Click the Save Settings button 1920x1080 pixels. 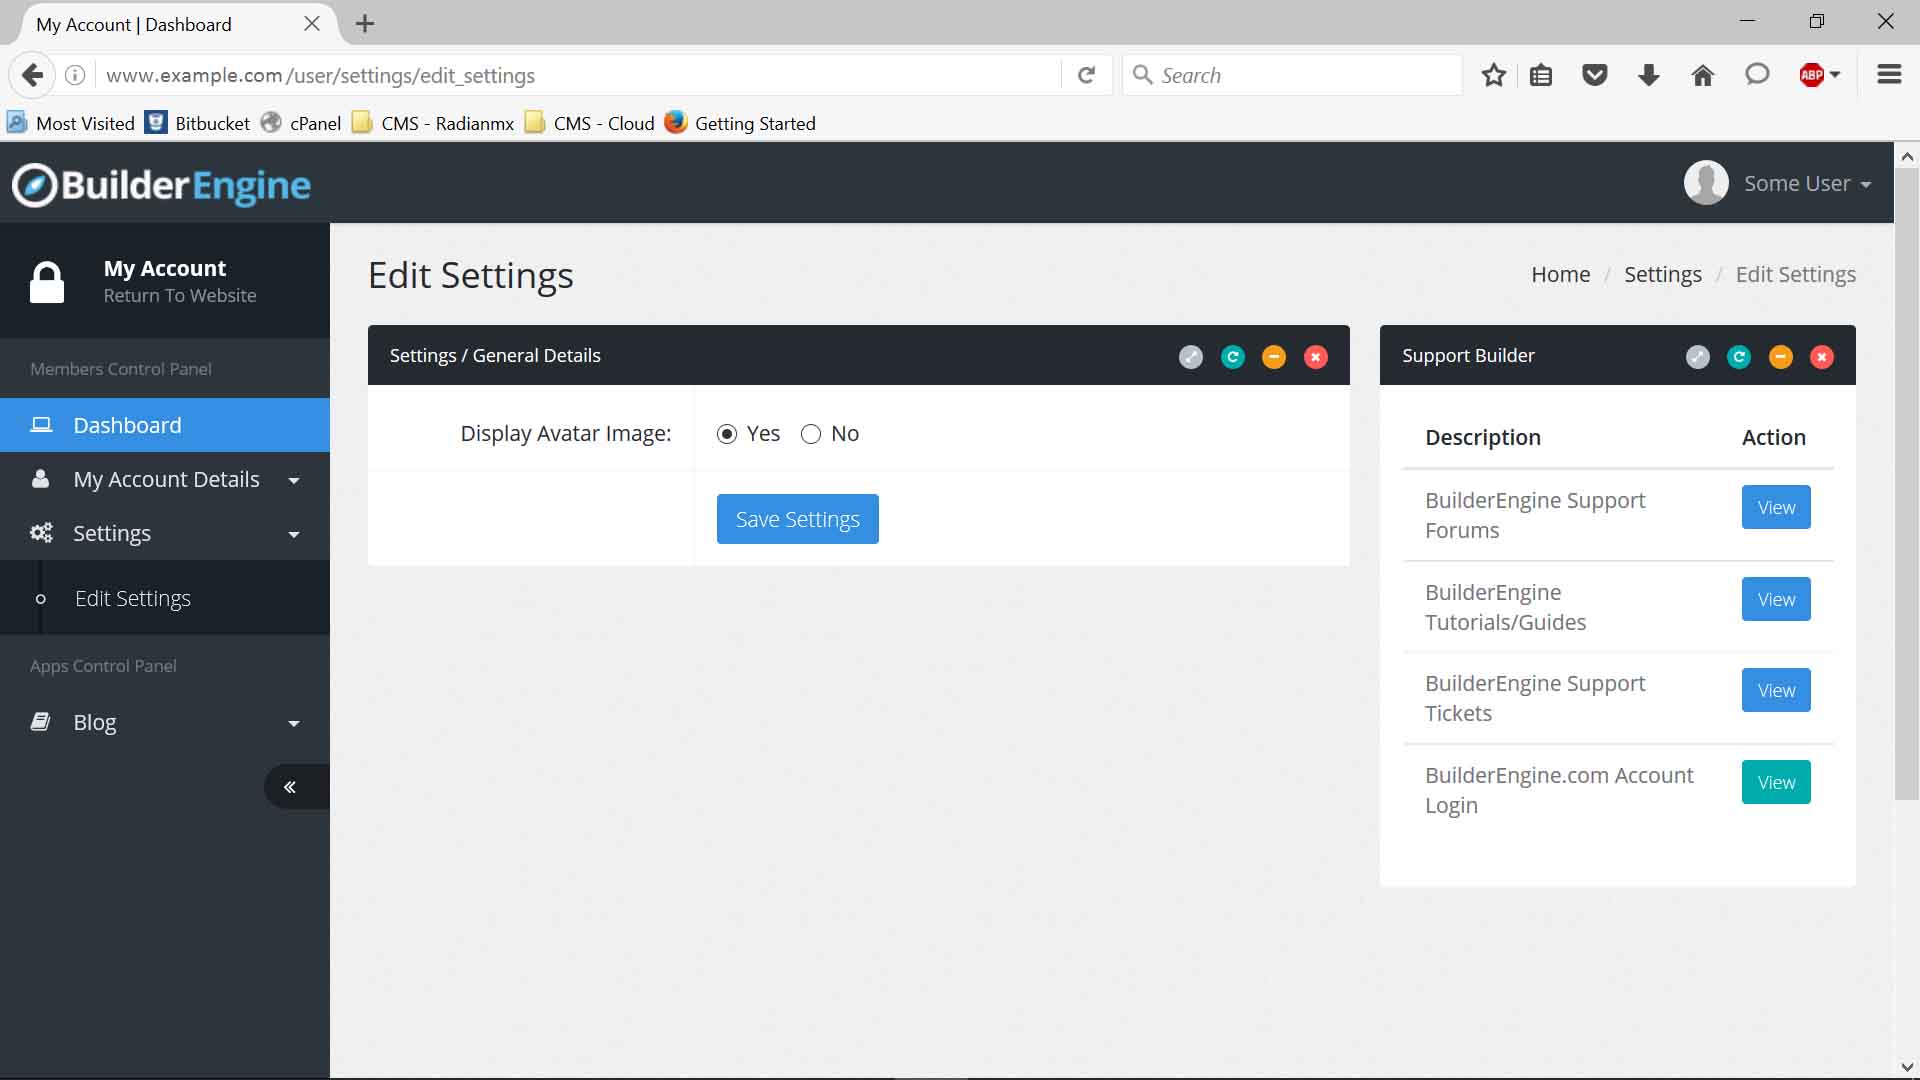pos(797,519)
